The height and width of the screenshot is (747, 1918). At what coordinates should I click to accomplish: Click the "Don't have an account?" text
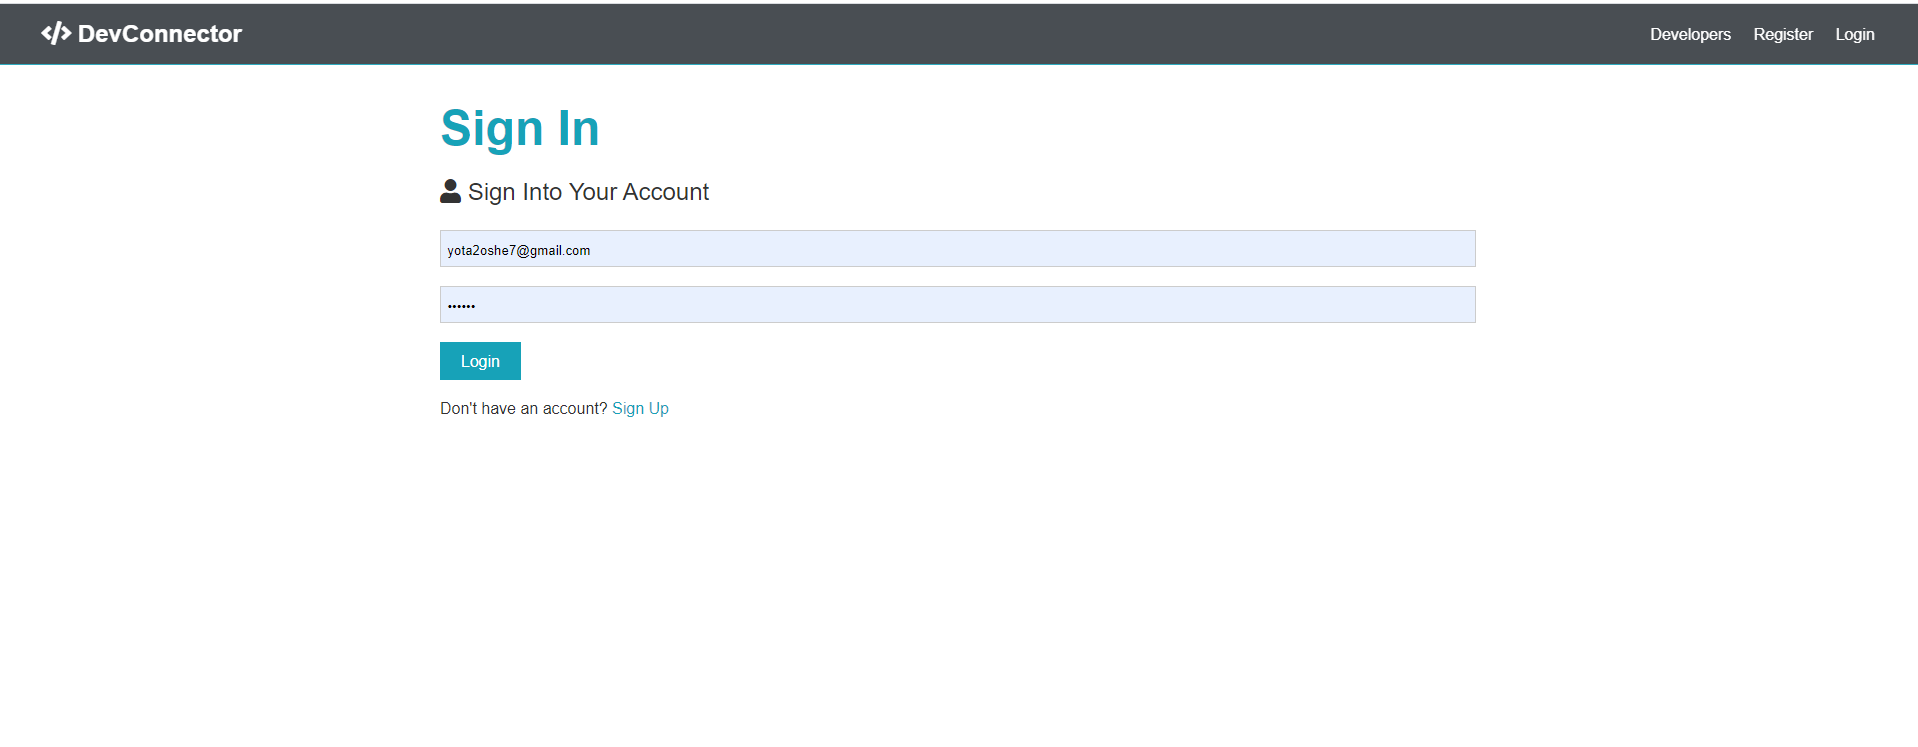tap(524, 408)
